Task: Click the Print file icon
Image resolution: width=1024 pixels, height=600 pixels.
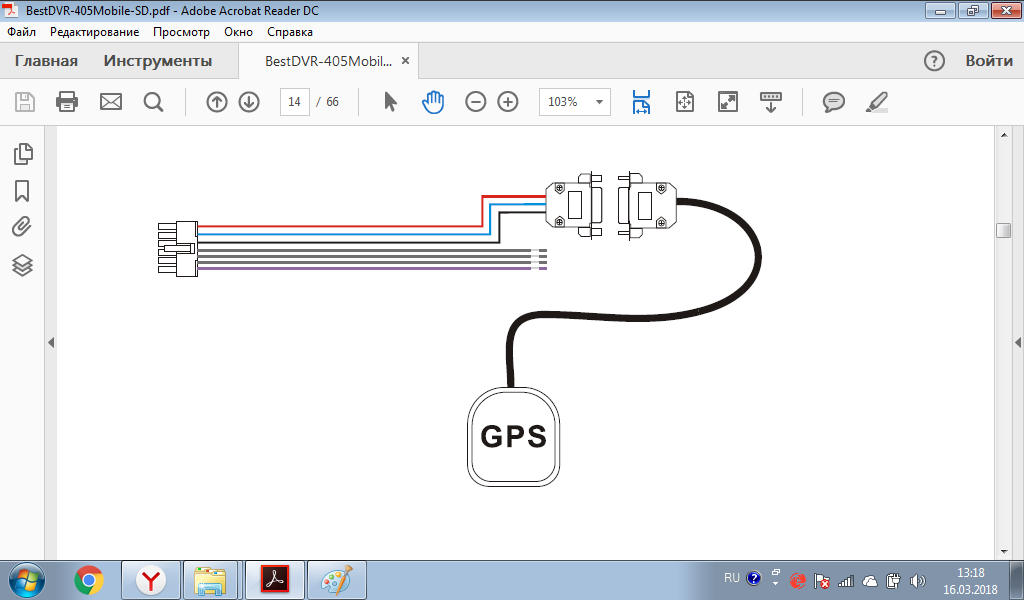Action: [x=67, y=102]
